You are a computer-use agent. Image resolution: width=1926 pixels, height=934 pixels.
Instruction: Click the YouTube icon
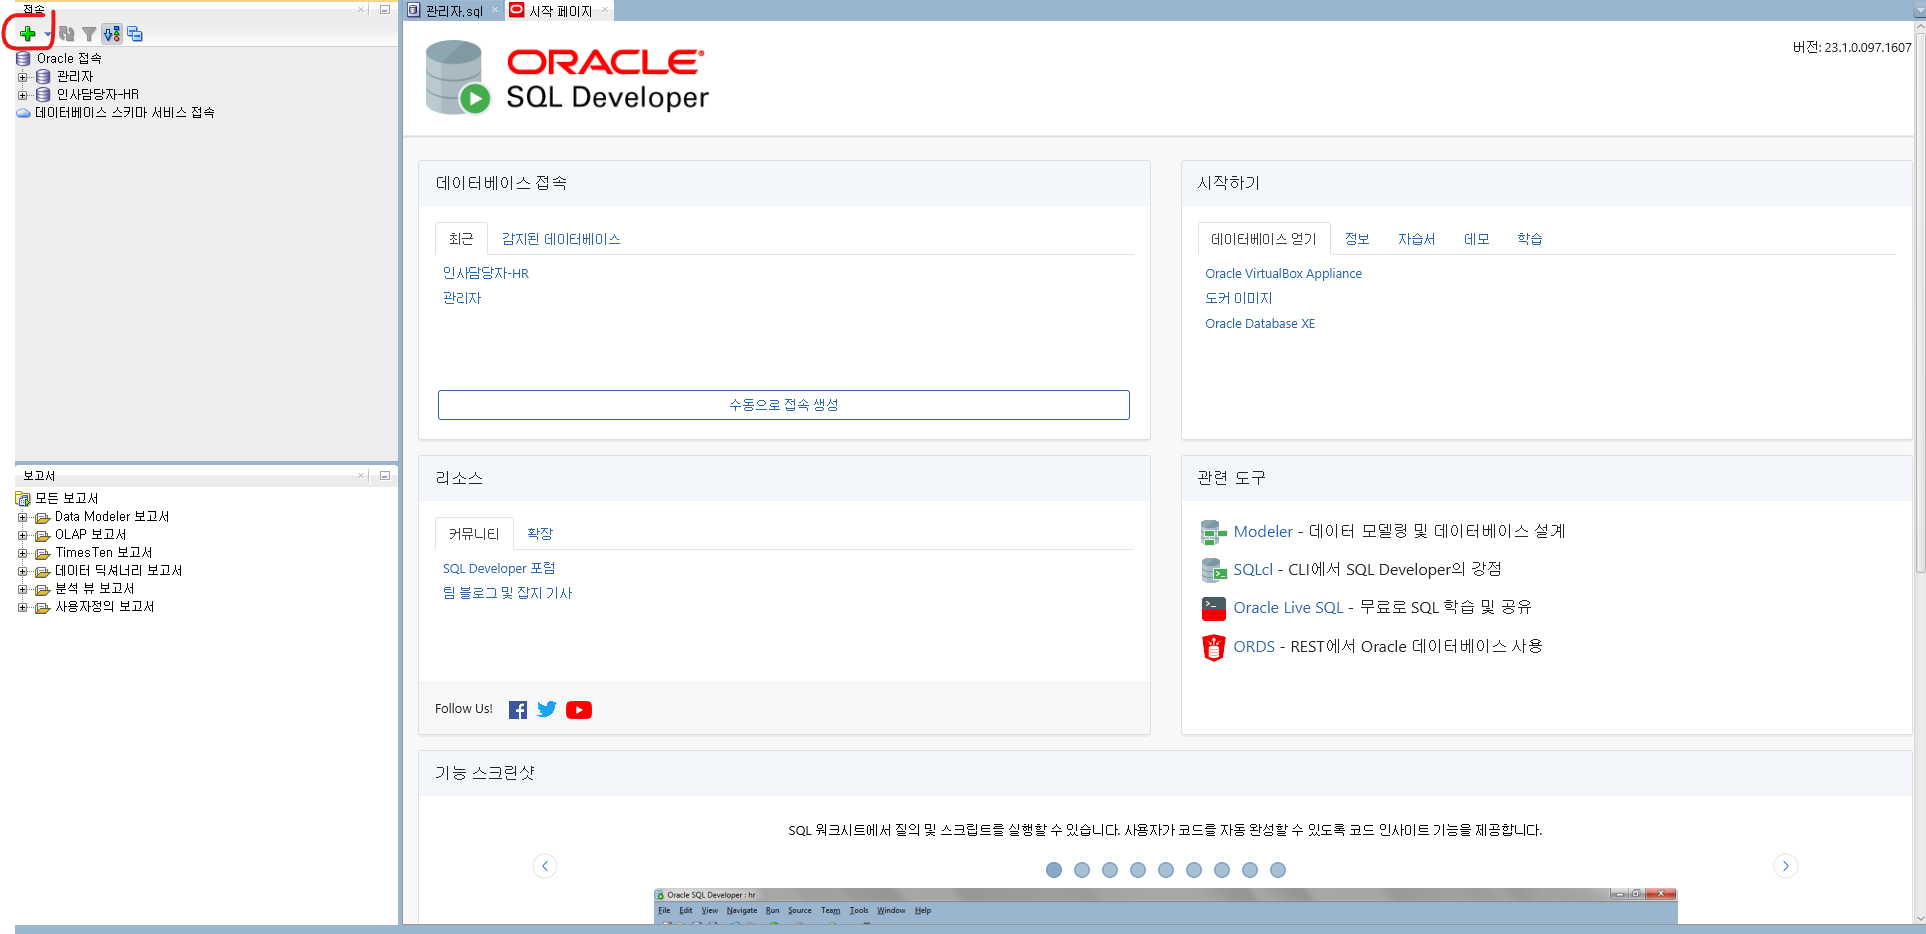tap(579, 710)
